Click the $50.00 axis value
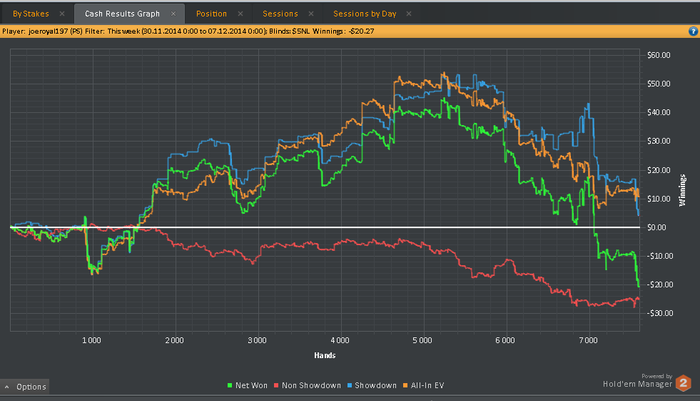 tap(658, 84)
